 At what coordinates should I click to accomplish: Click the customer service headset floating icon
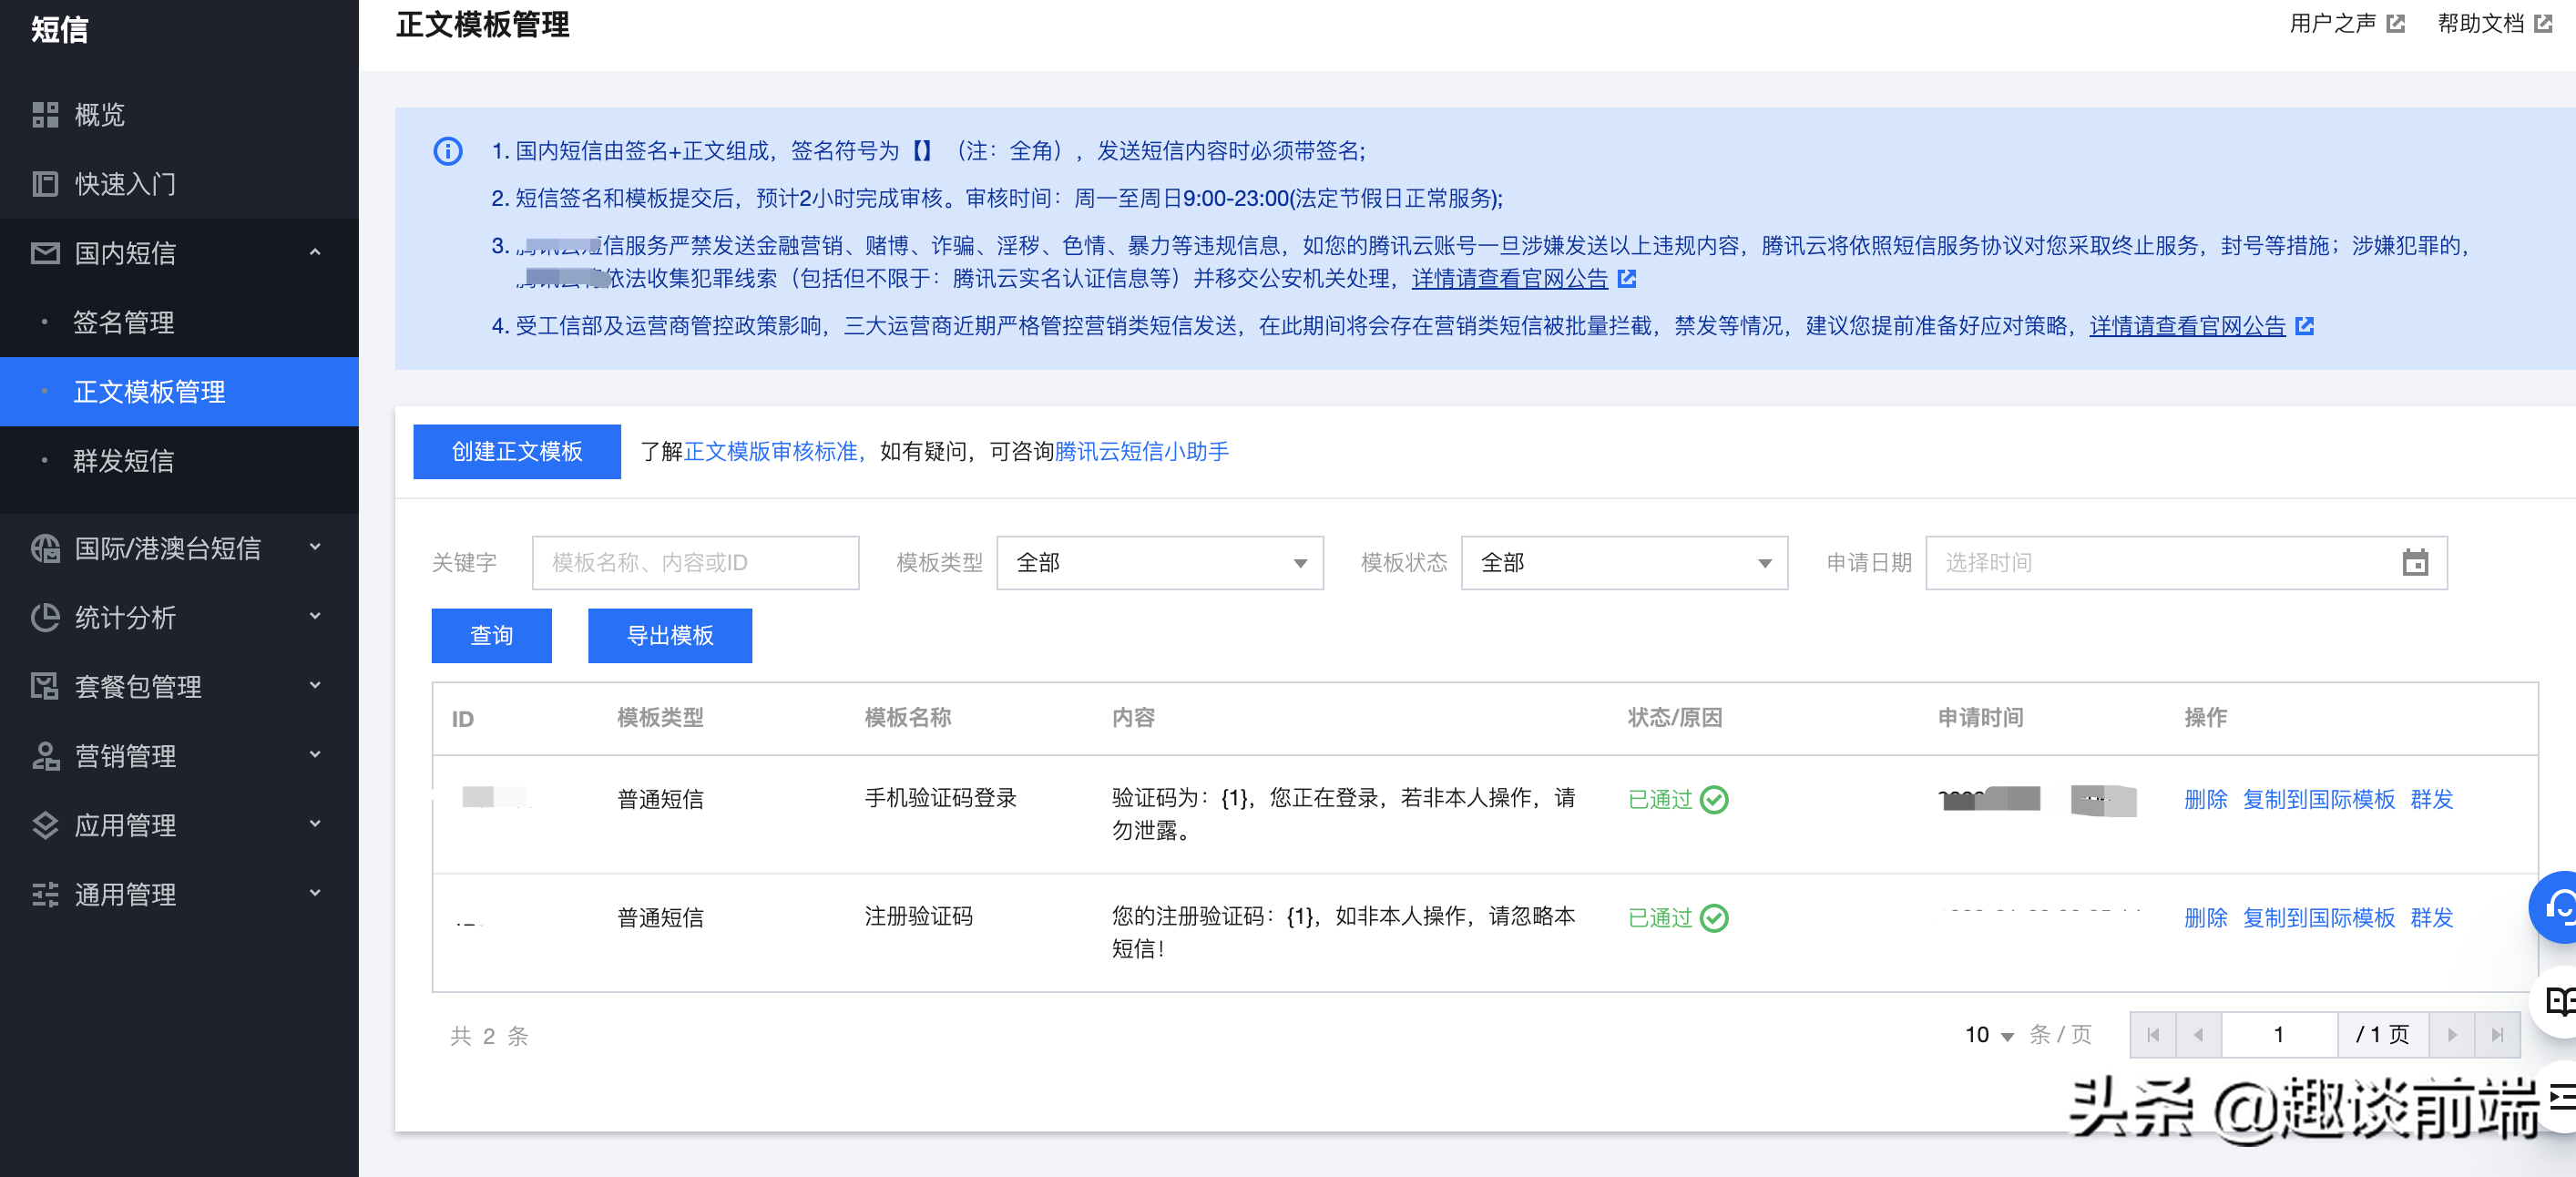pos(2558,906)
